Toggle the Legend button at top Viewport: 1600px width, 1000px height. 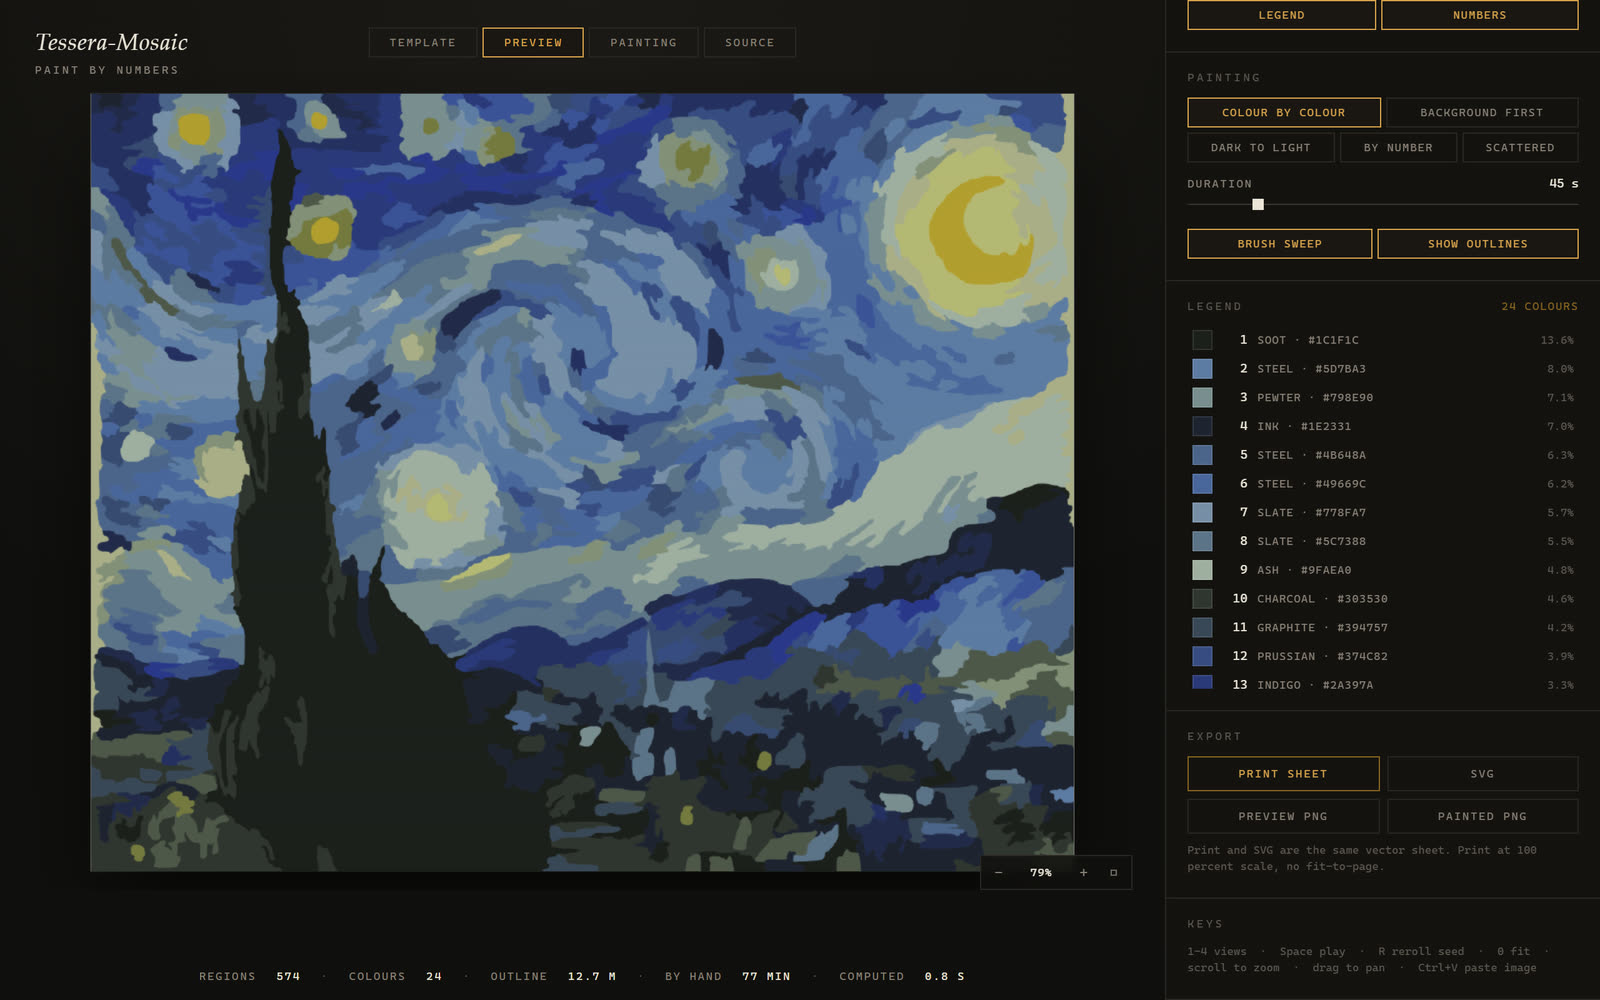(1281, 15)
